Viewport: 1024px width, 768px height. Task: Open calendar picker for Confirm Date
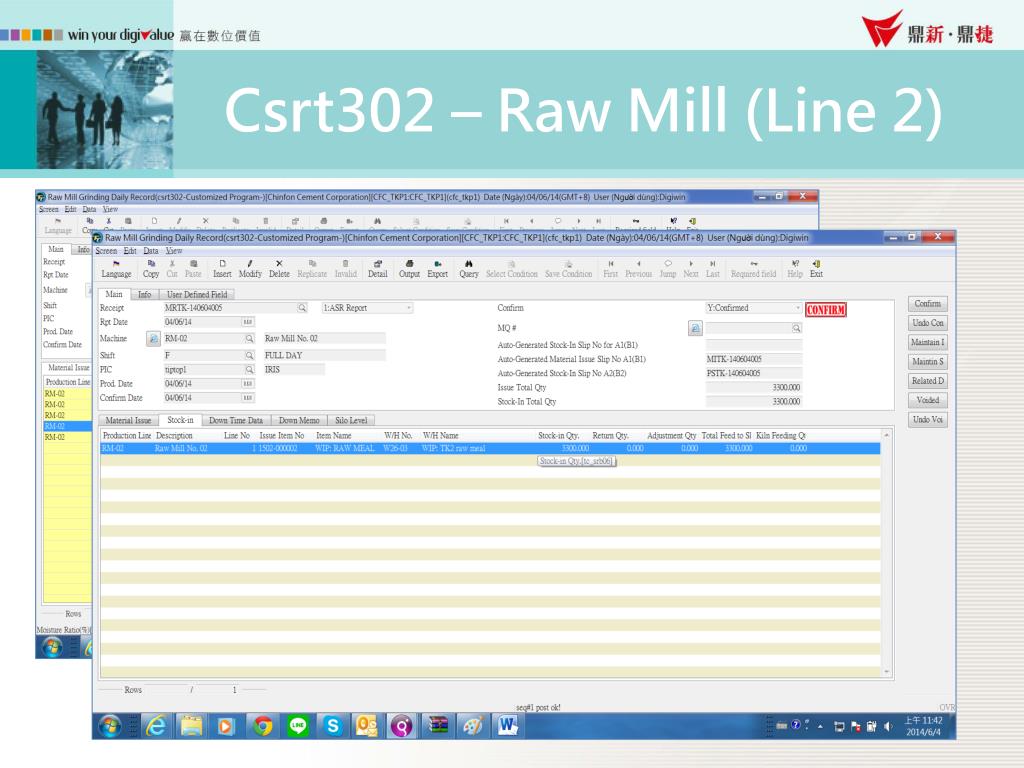coord(248,398)
